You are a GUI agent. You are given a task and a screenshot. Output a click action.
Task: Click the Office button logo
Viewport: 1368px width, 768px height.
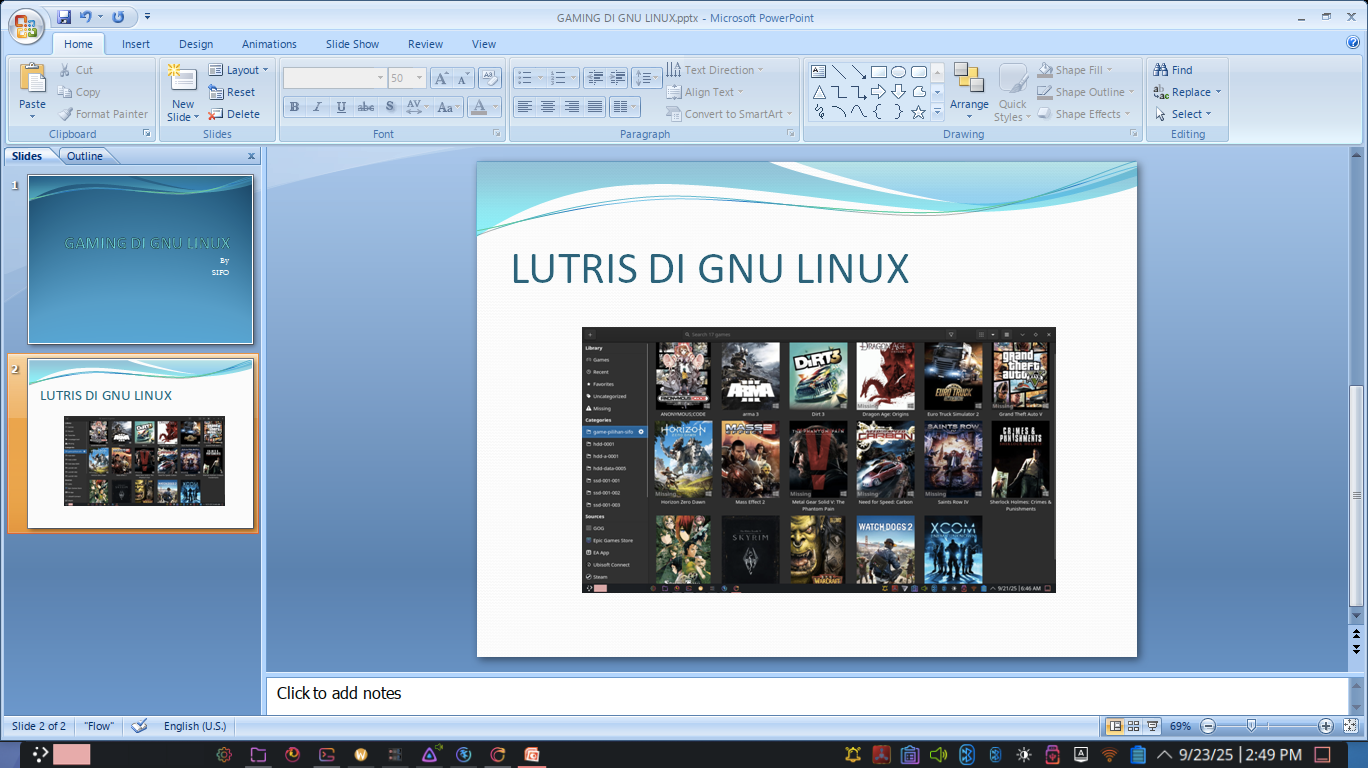click(27, 25)
